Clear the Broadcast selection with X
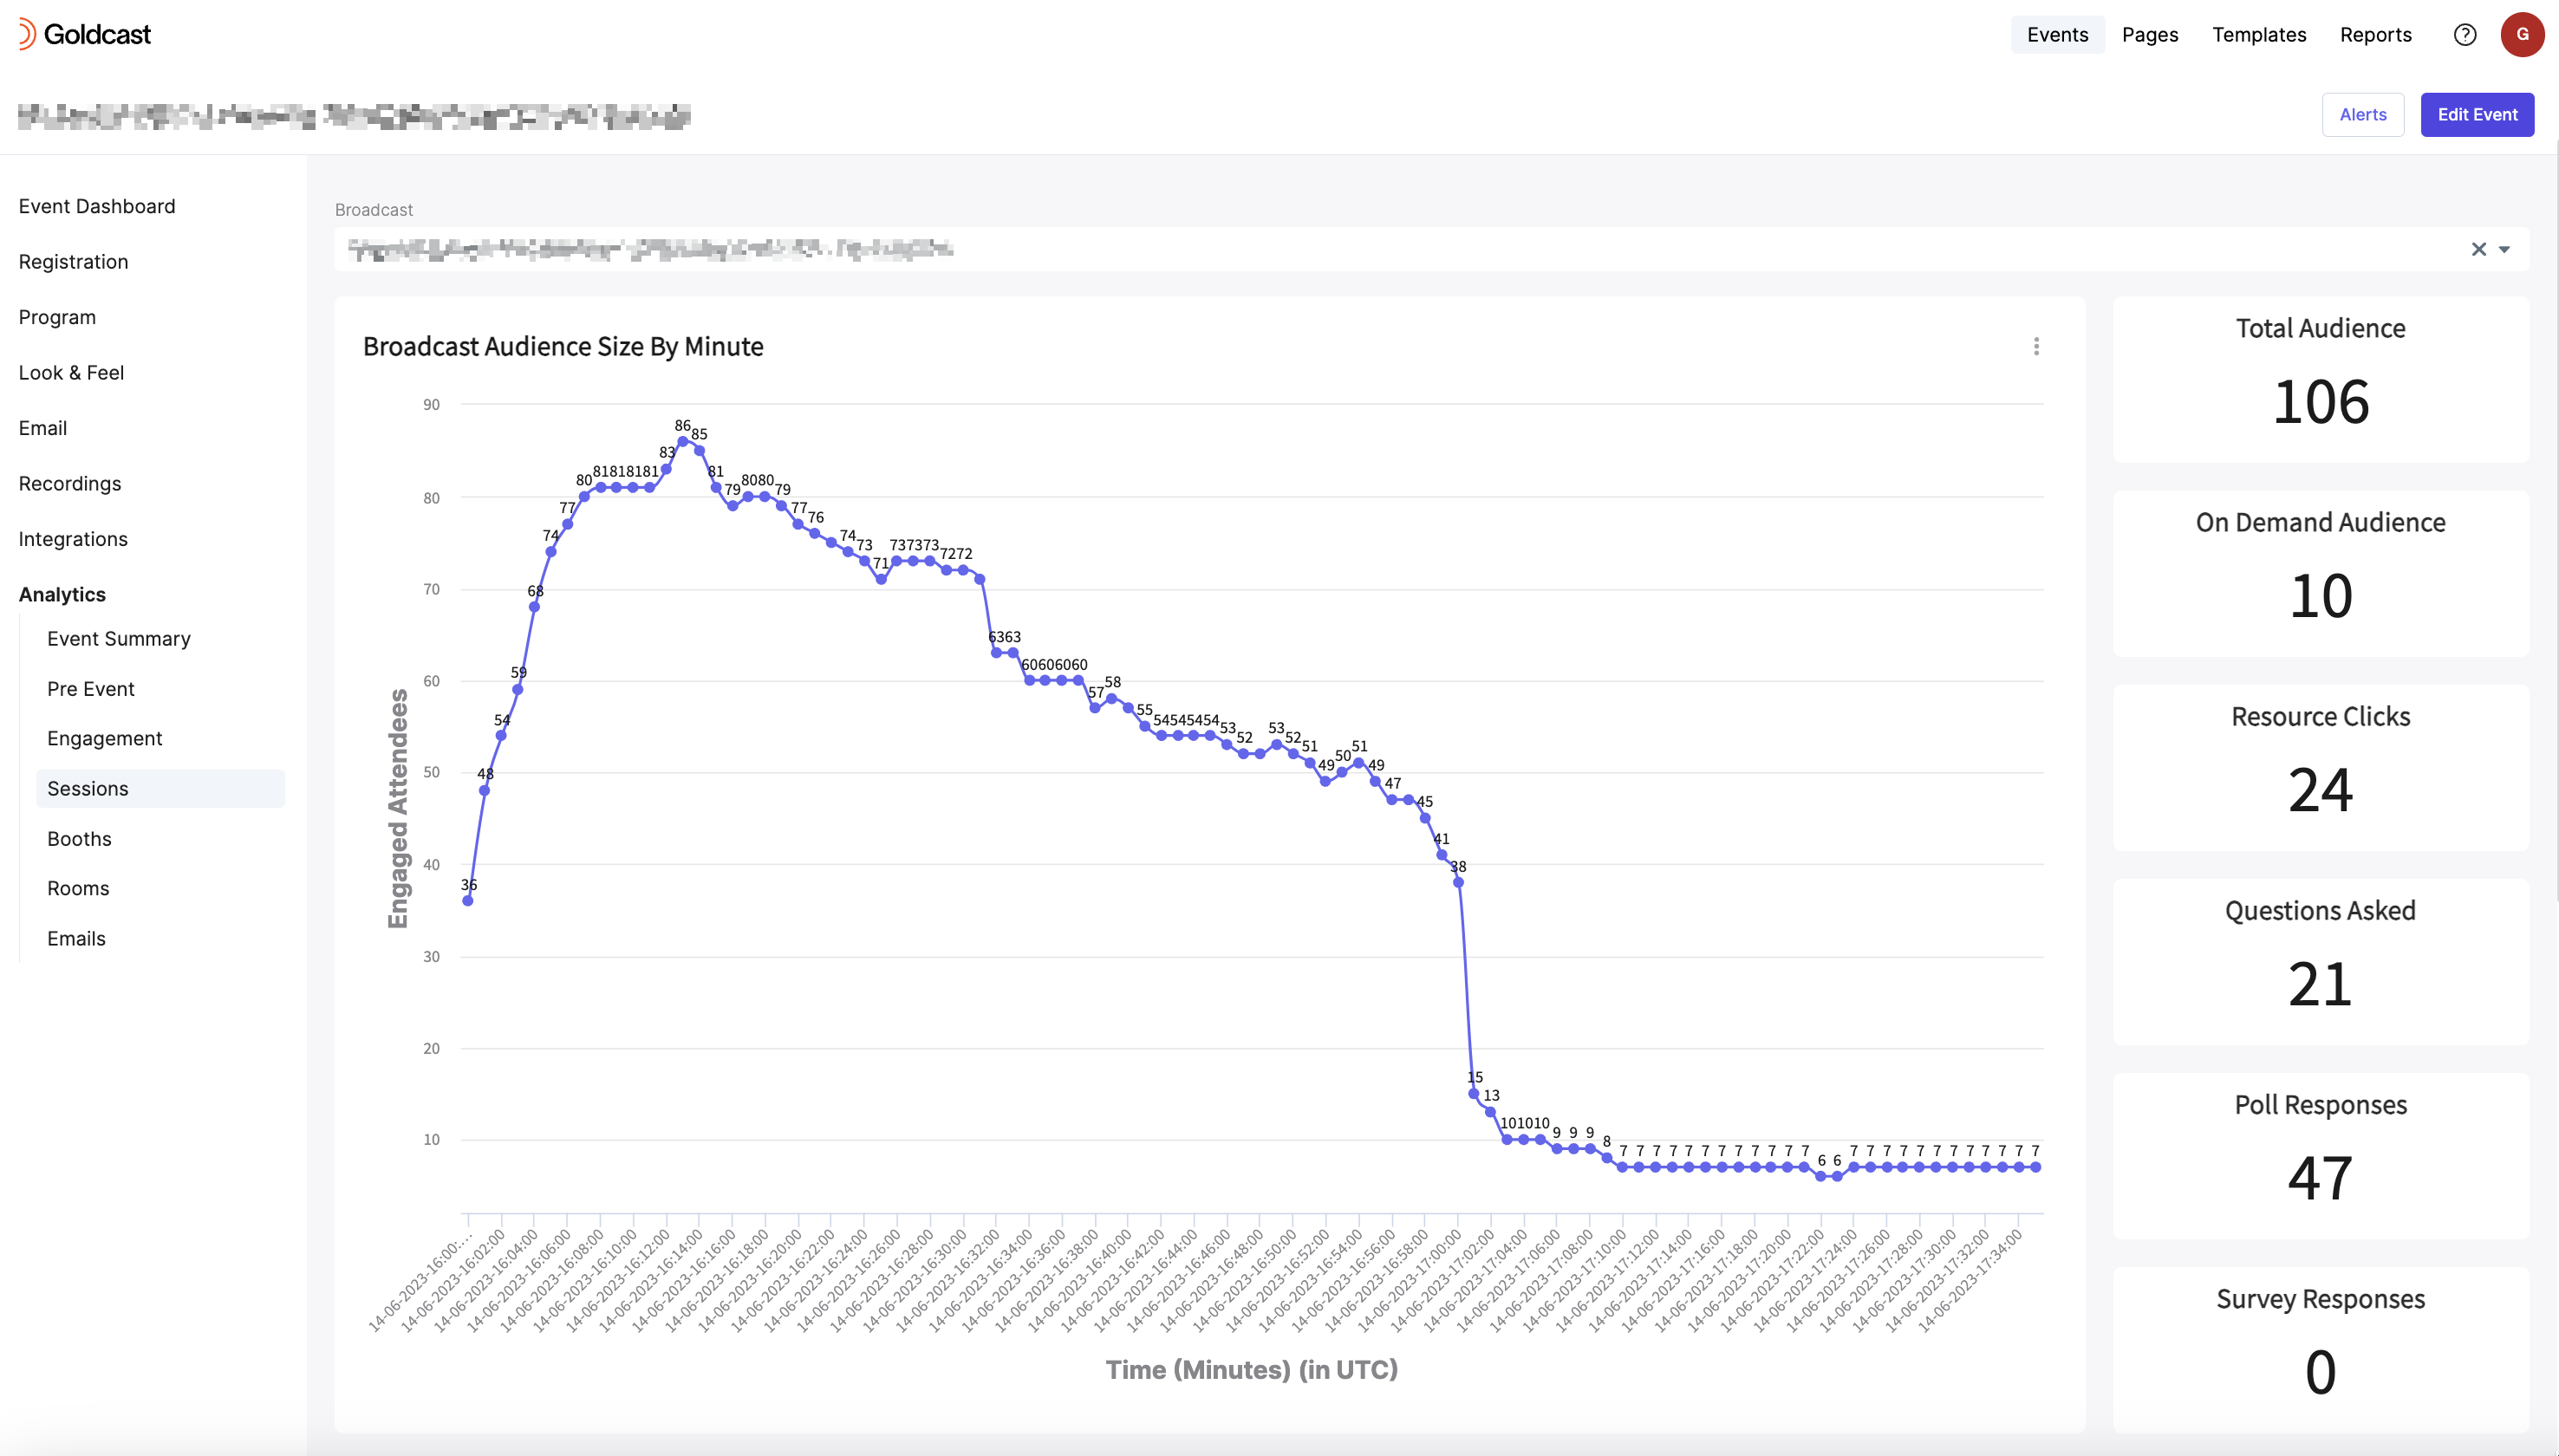Screen dimensions: 2559x1456 tap(2478, 249)
